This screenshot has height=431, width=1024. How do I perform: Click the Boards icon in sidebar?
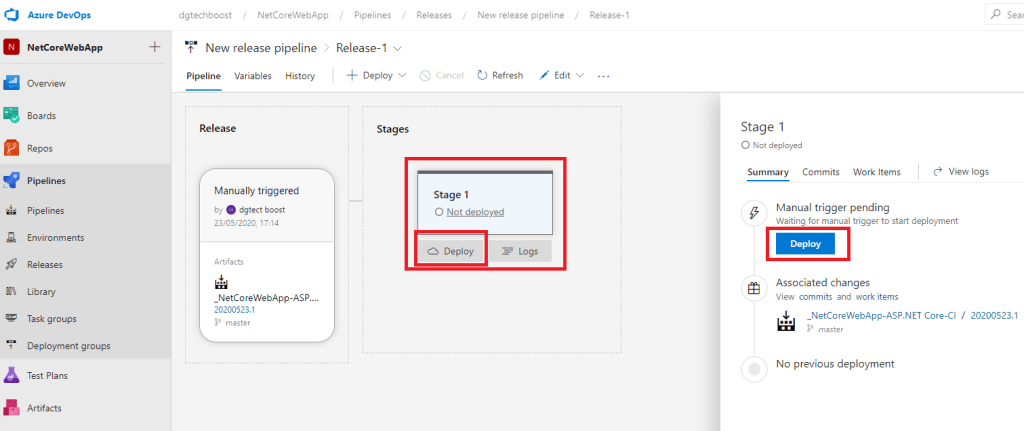[13, 116]
